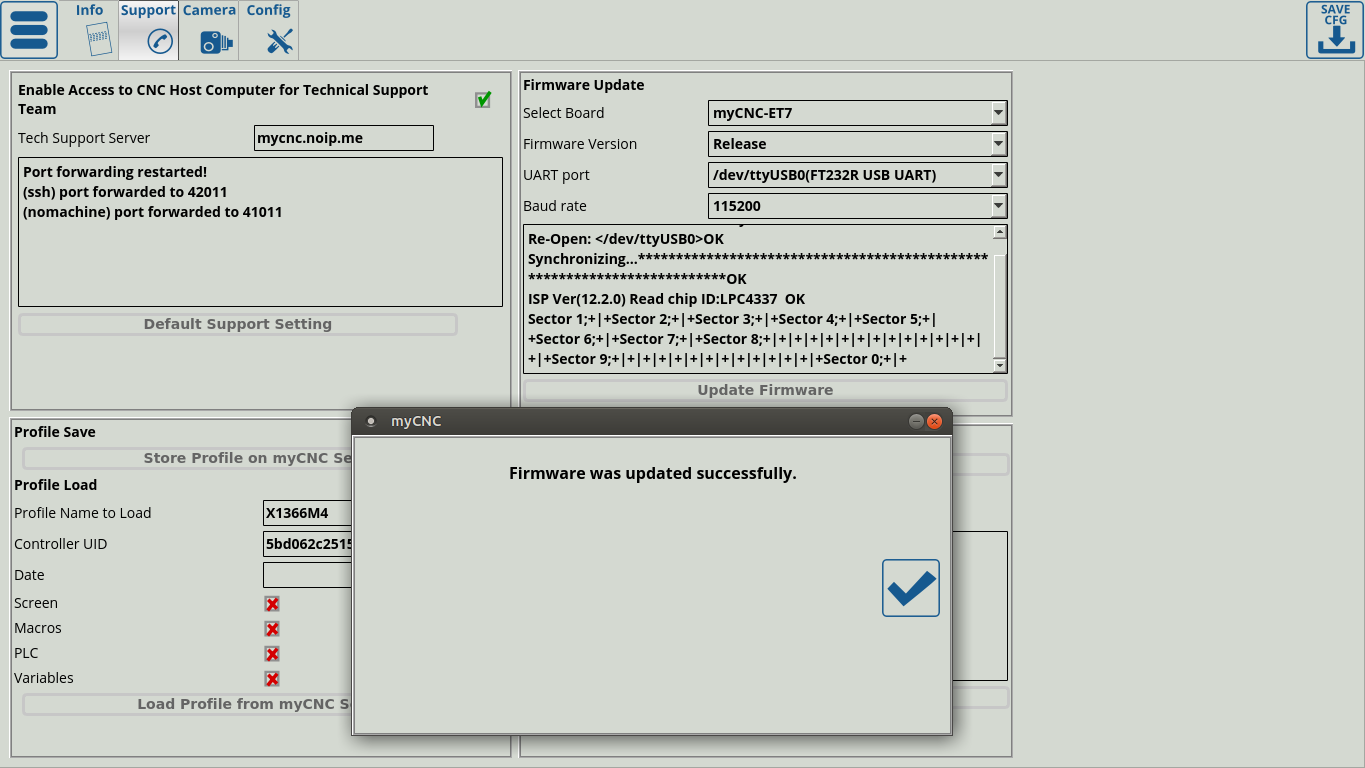Expand the Select Board dropdown
Viewport: 1365px width, 768px height.
(998, 113)
